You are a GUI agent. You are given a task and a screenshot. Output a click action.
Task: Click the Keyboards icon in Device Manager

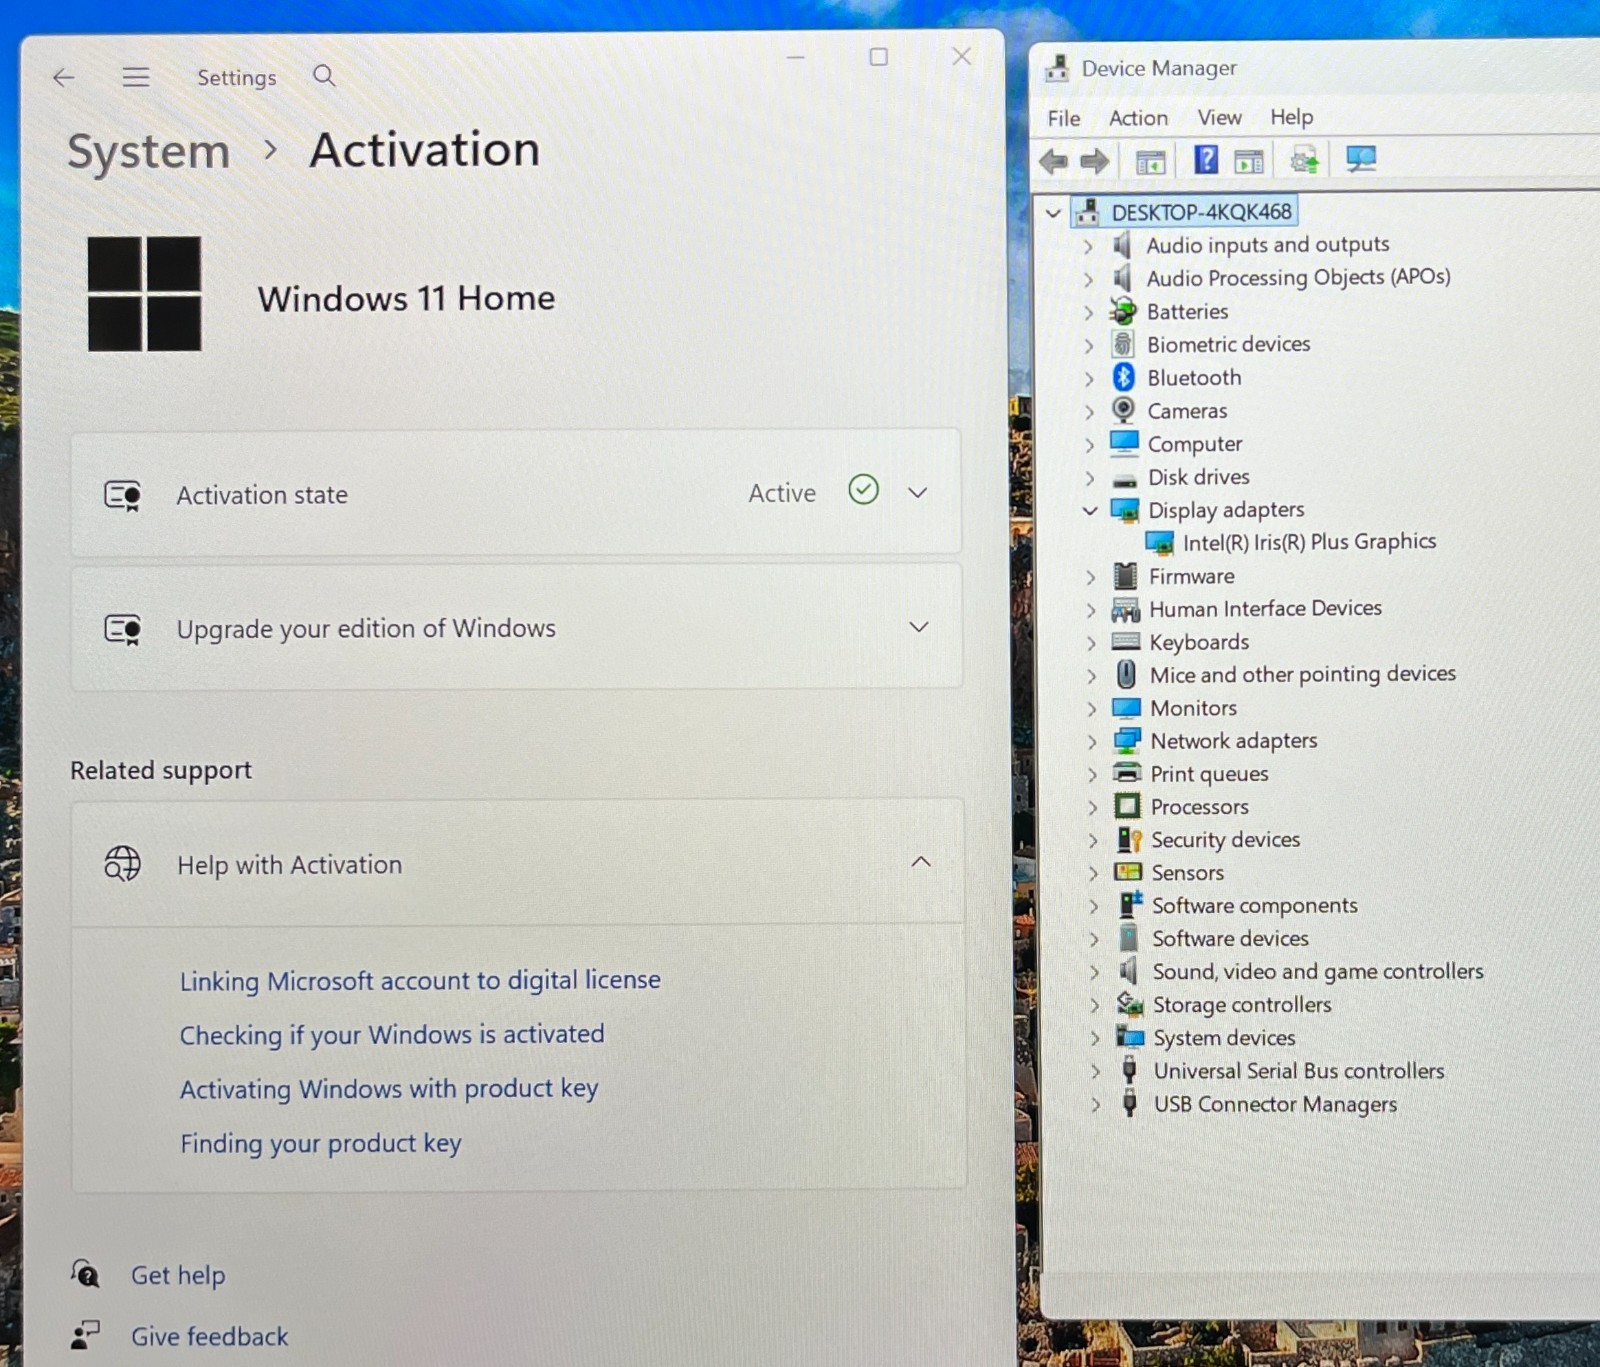(x=1126, y=642)
